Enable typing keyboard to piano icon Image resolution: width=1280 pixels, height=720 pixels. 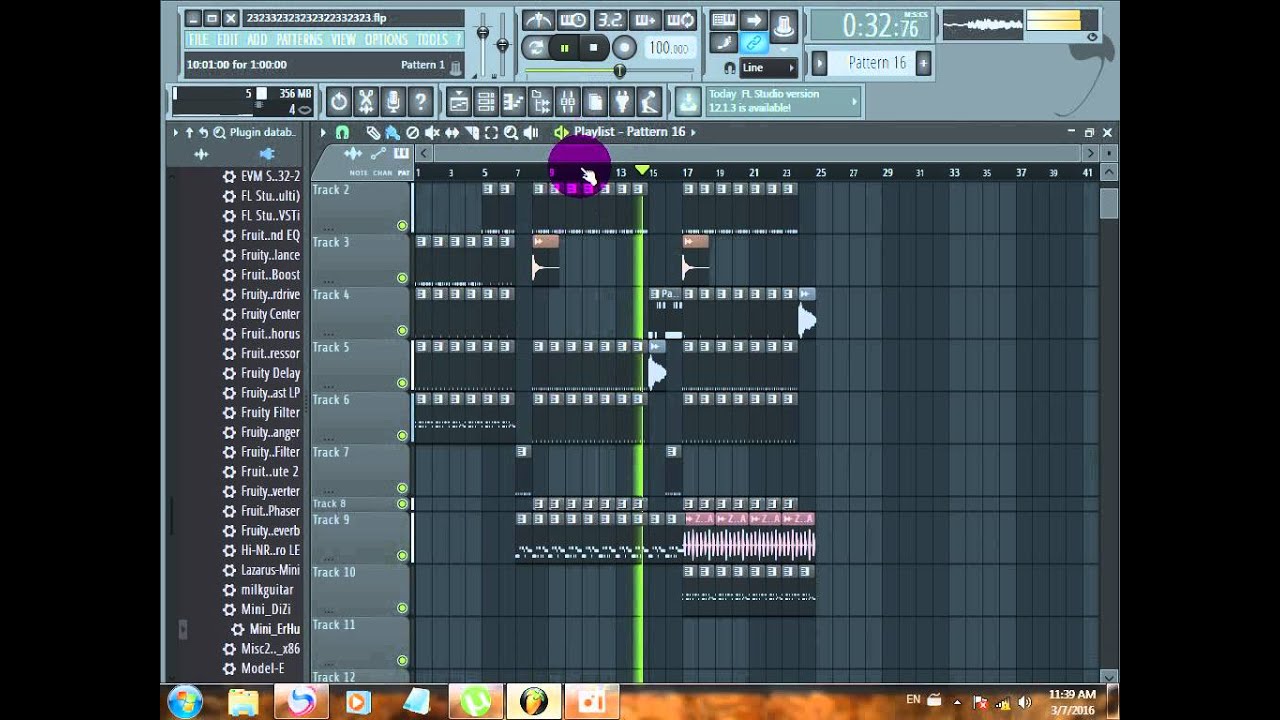point(723,20)
